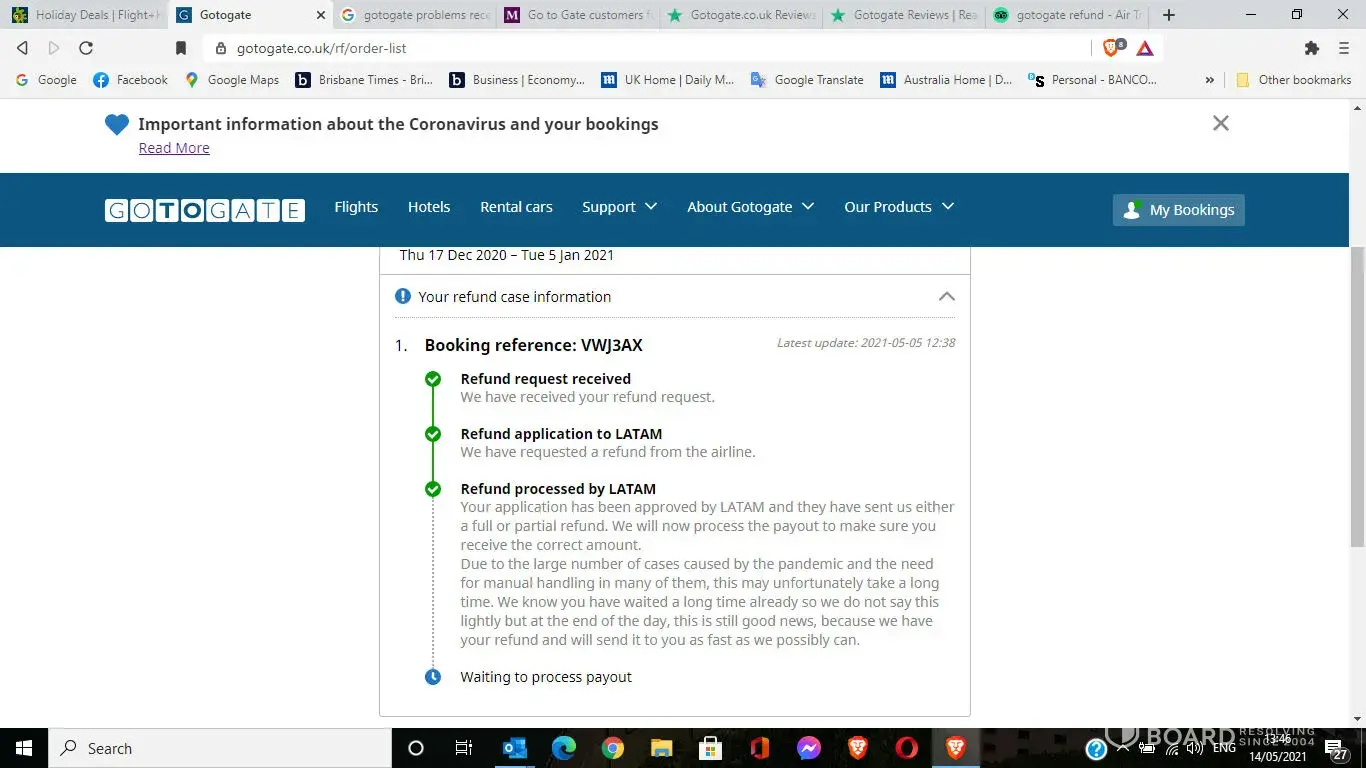Click the Windows taskbar Search box
The width and height of the screenshot is (1366, 768).
pos(219,748)
